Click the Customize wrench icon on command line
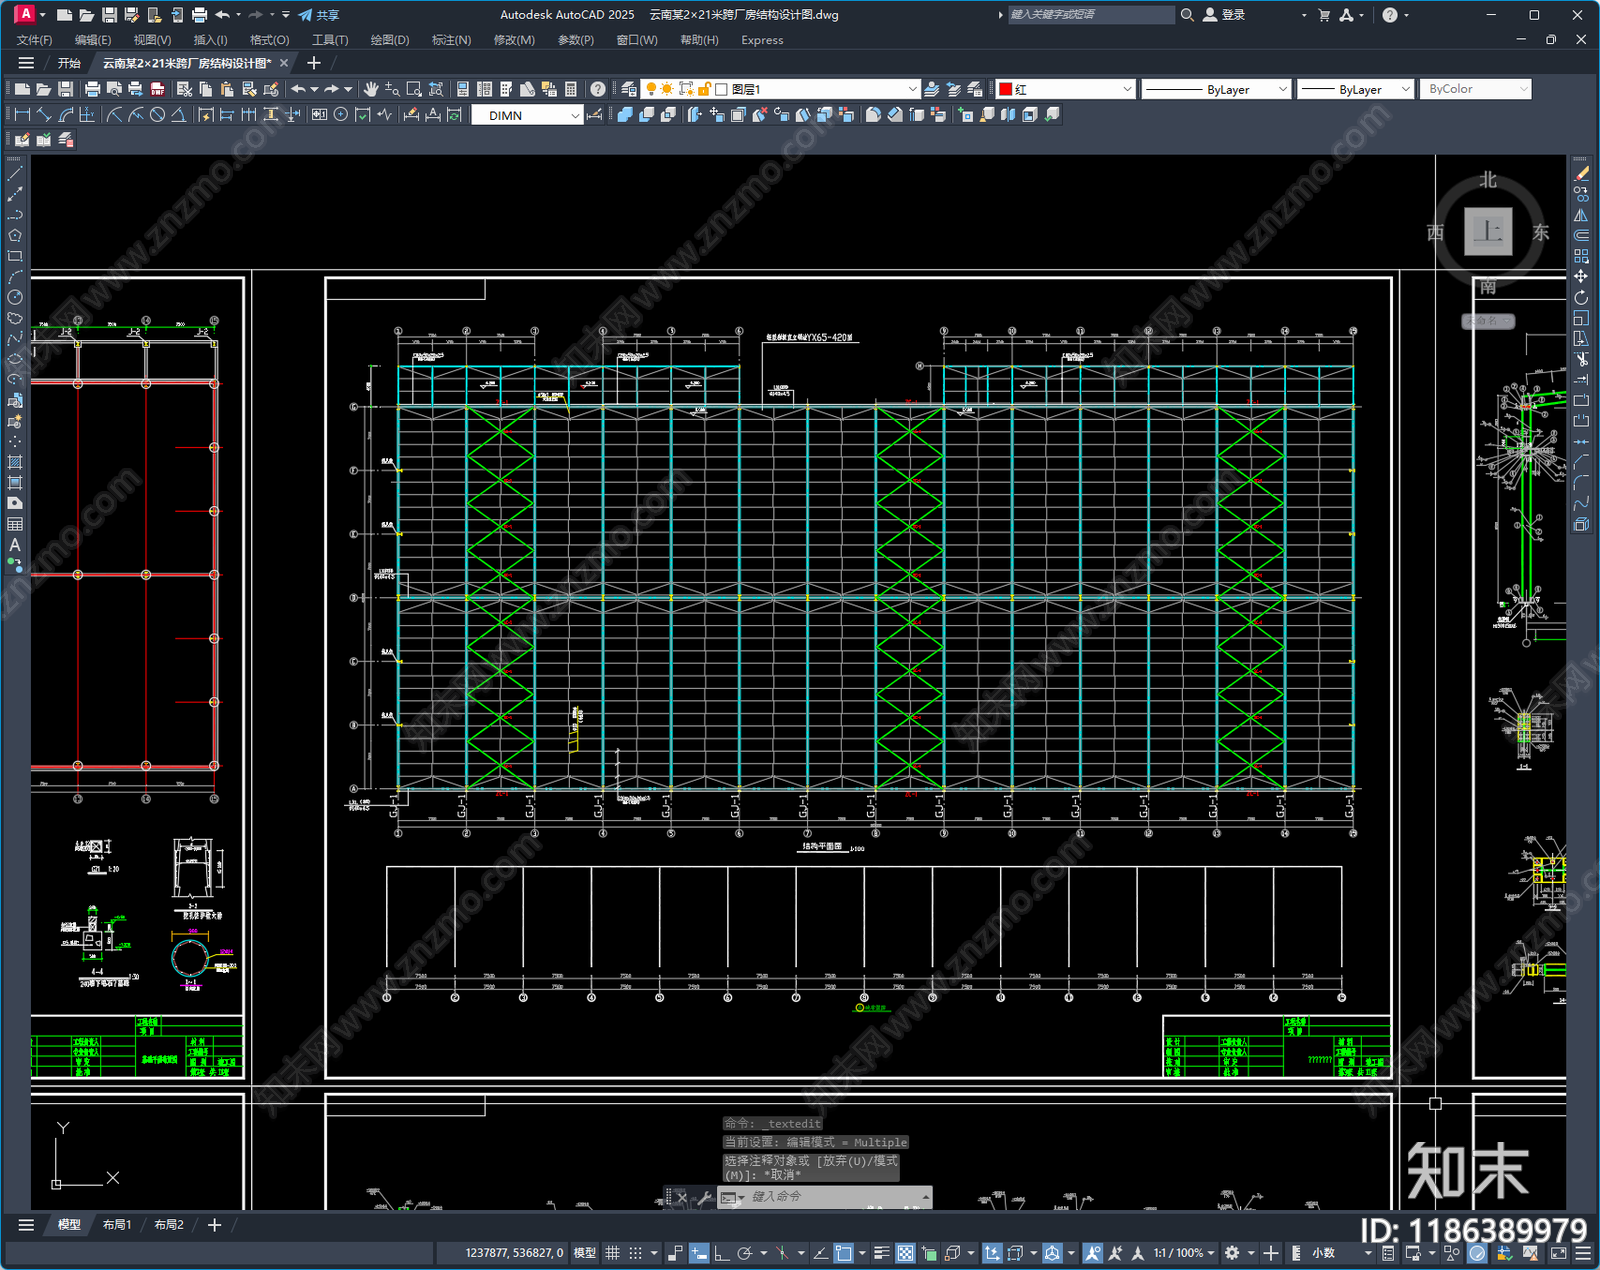Image resolution: width=1600 pixels, height=1270 pixels. (703, 1197)
